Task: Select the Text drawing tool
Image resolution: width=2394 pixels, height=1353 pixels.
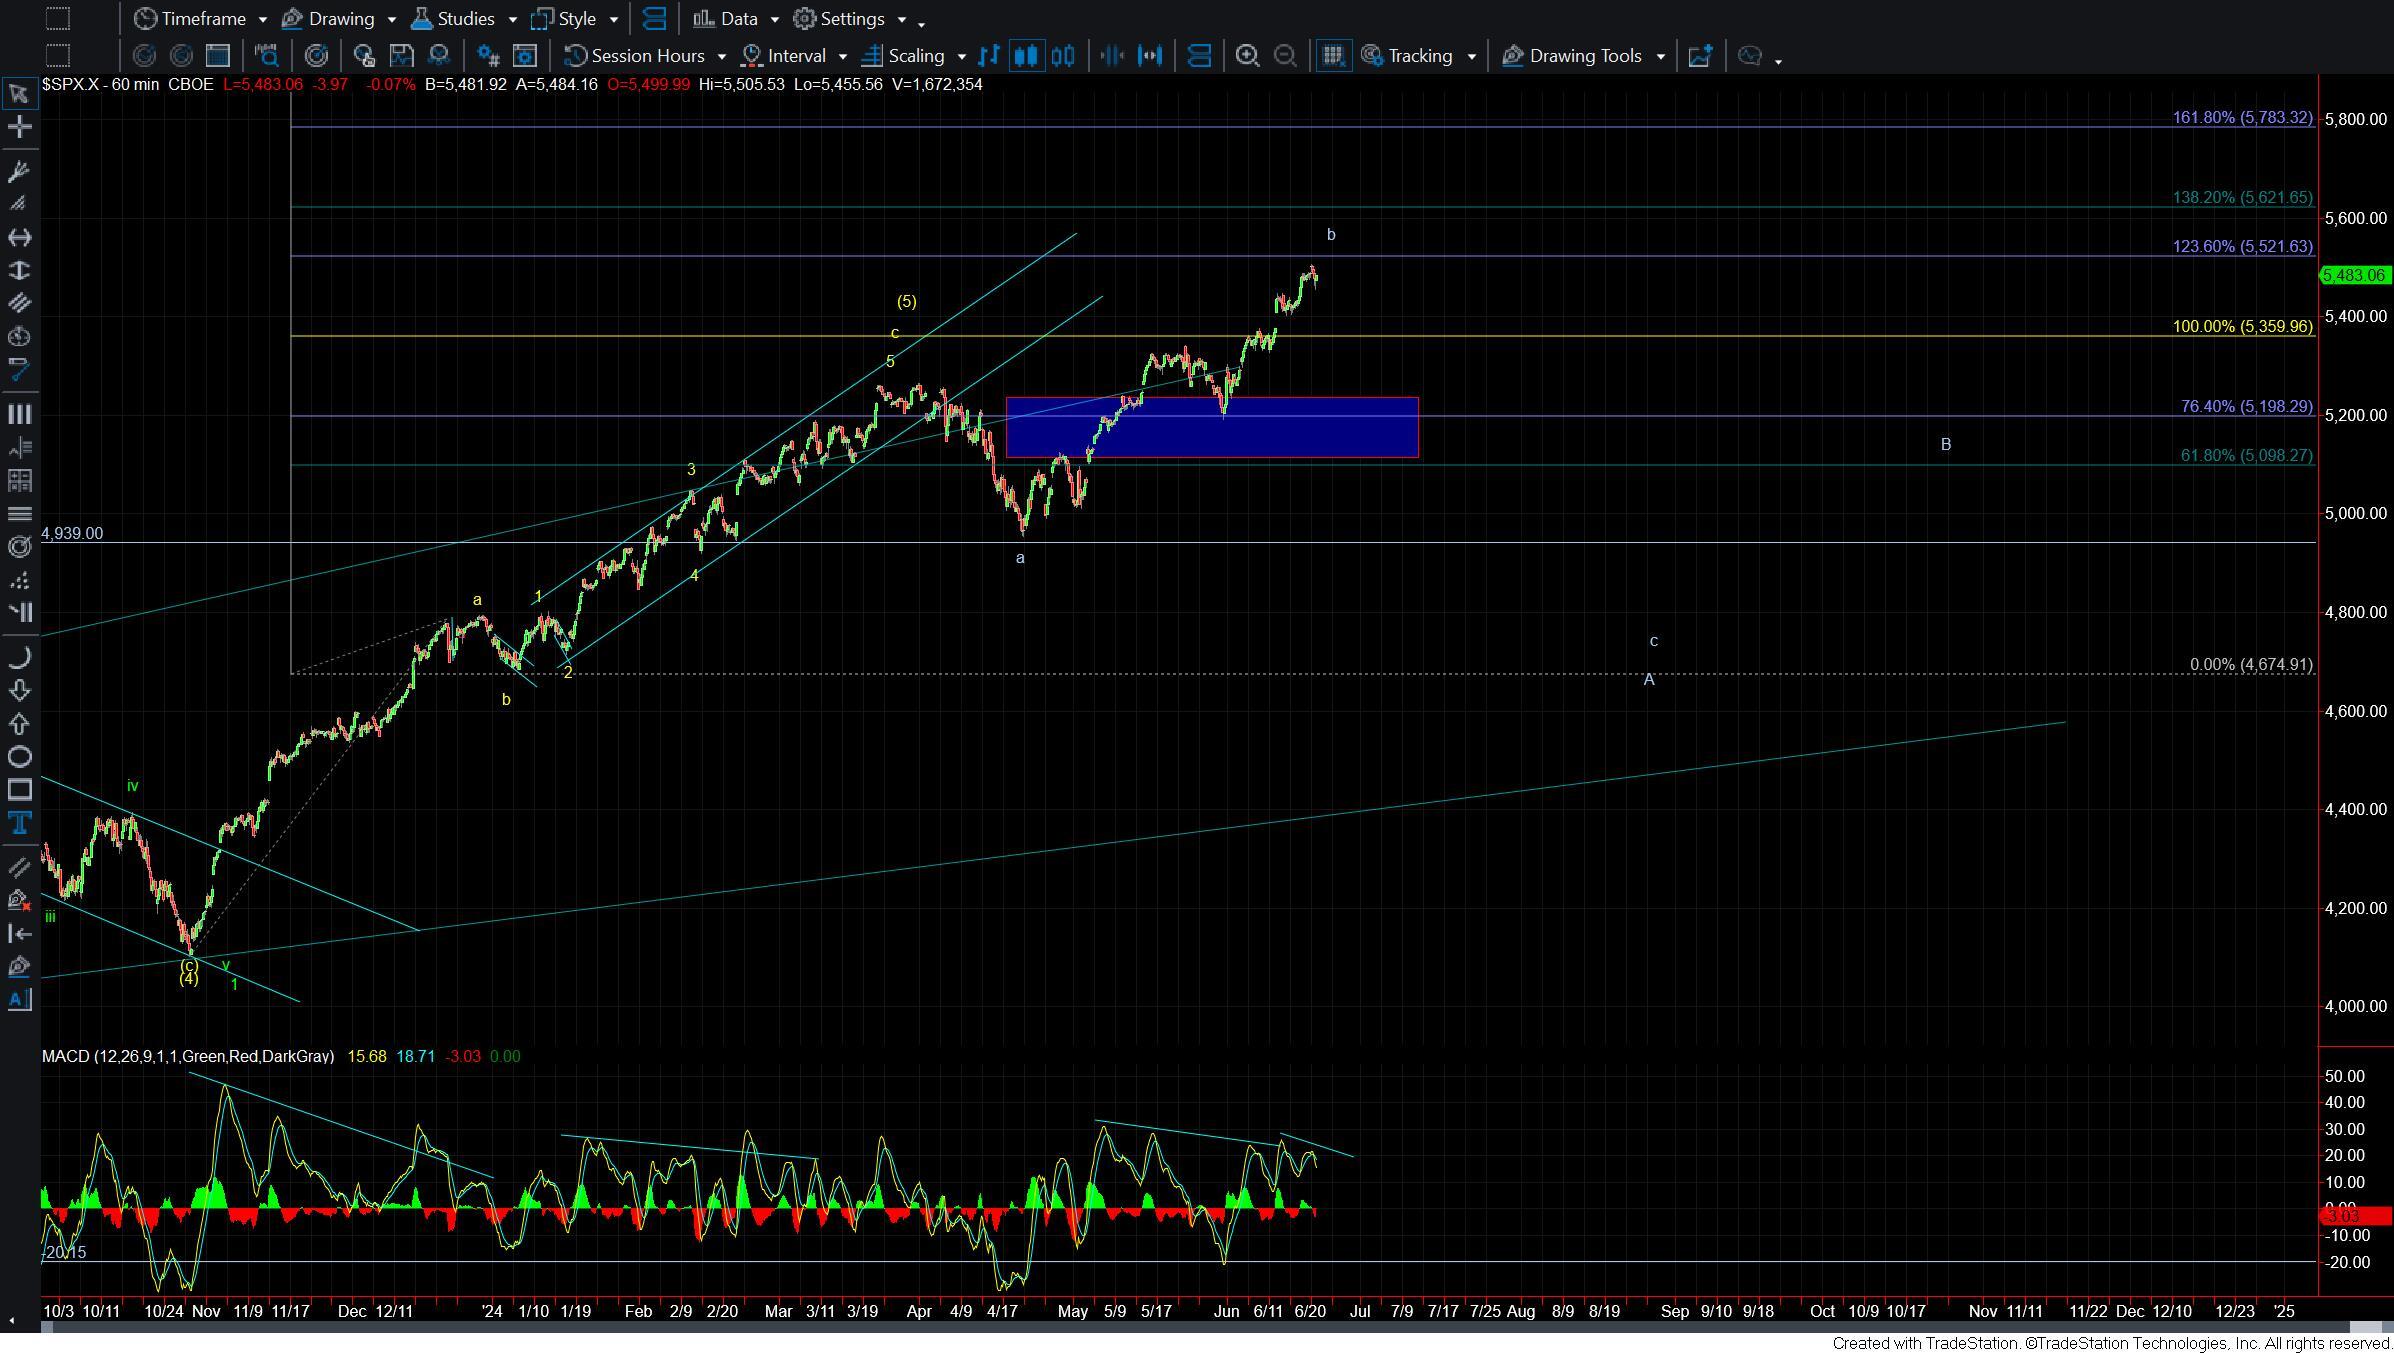Action: tap(18, 824)
